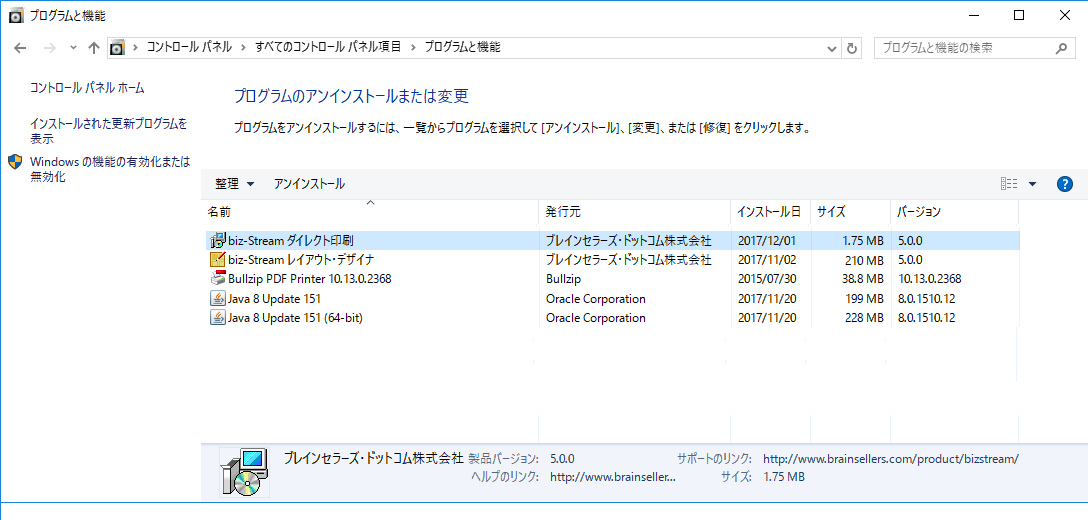The height and width of the screenshot is (520, 1088).
Task: Click version cell 10.13.0.2368
Action: [x=929, y=279]
